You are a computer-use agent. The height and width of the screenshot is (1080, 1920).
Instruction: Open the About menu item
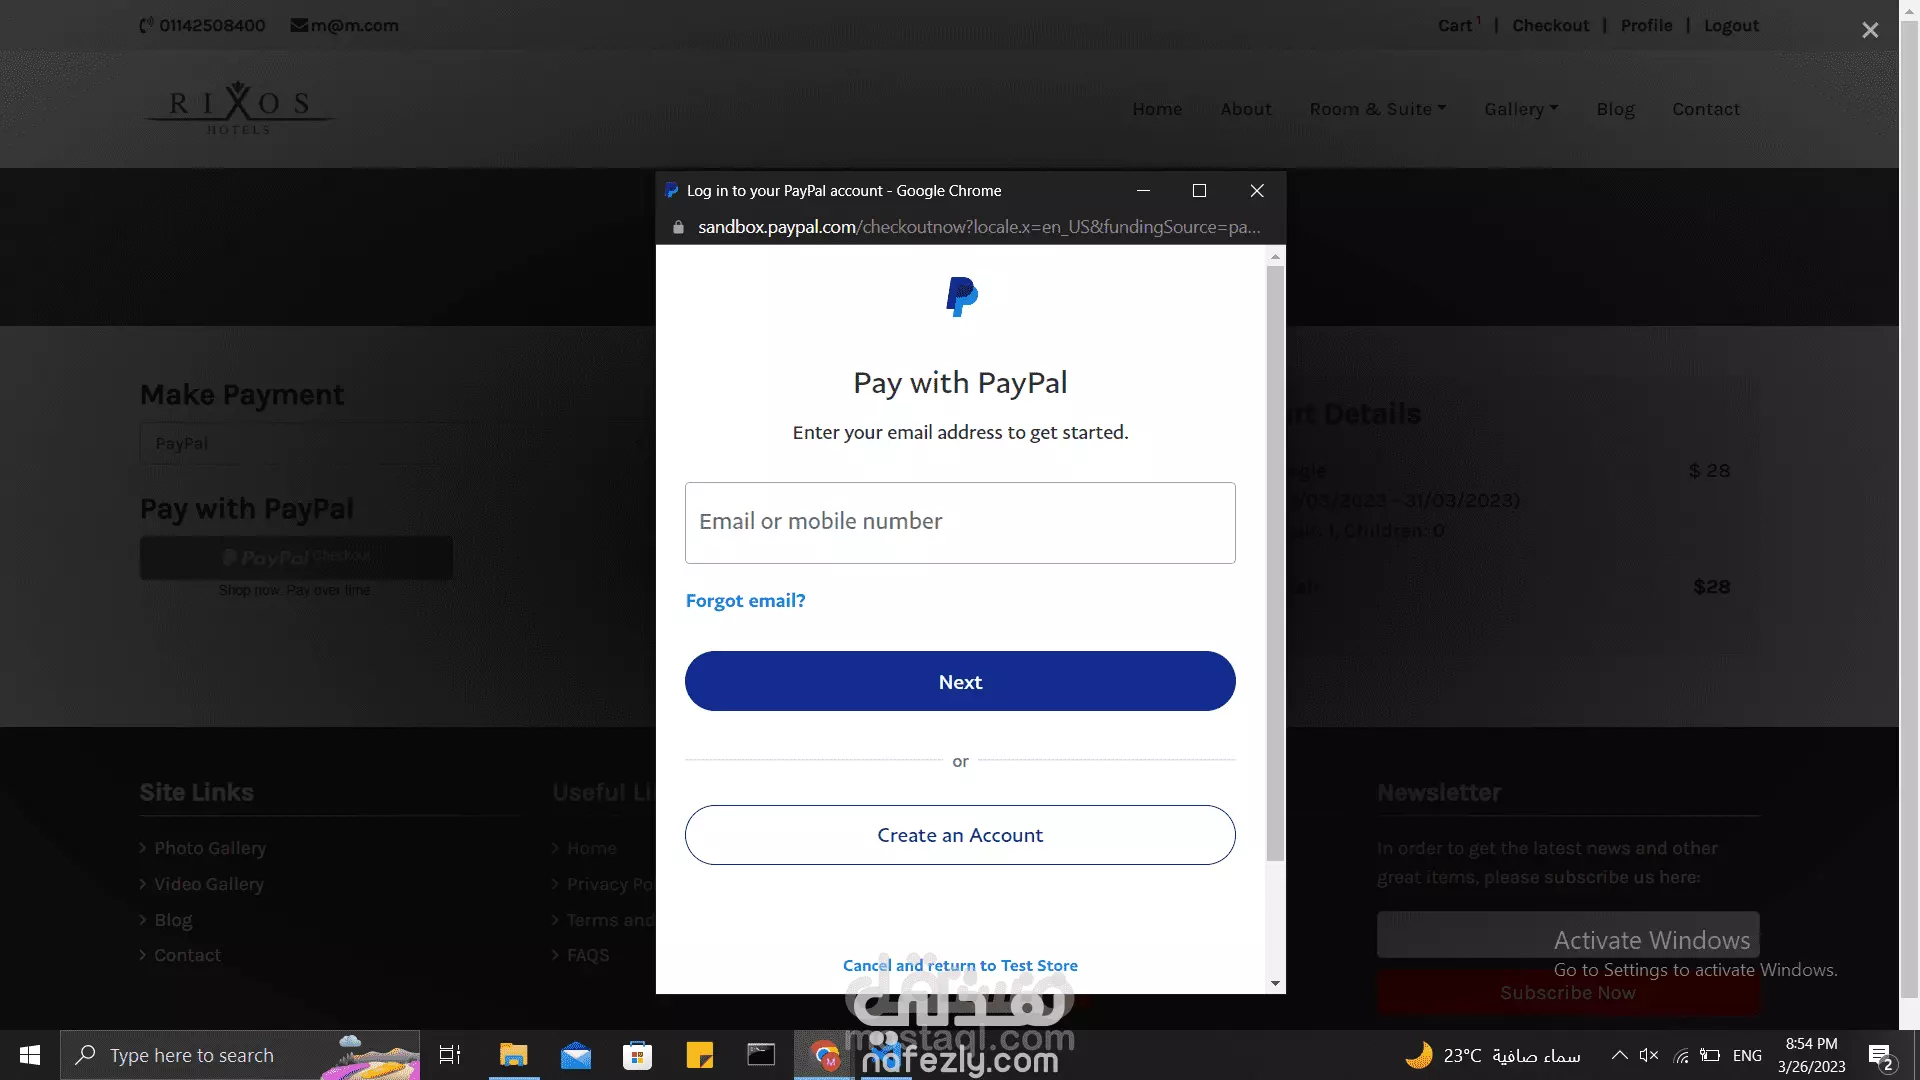pyautogui.click(x=1246, y=109)
